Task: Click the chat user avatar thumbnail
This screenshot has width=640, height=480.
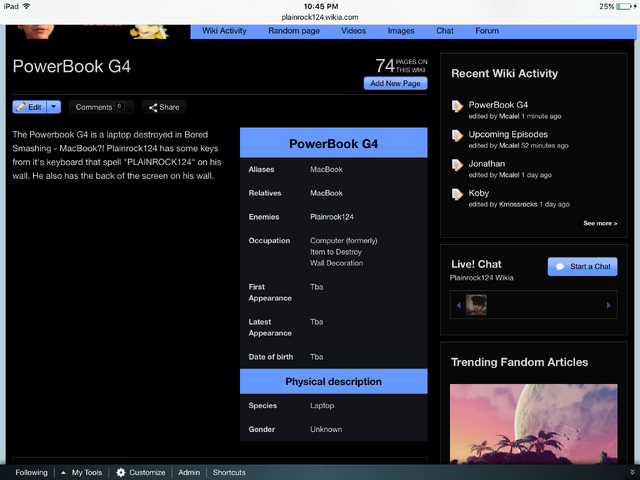Action: tap(476, 304)
